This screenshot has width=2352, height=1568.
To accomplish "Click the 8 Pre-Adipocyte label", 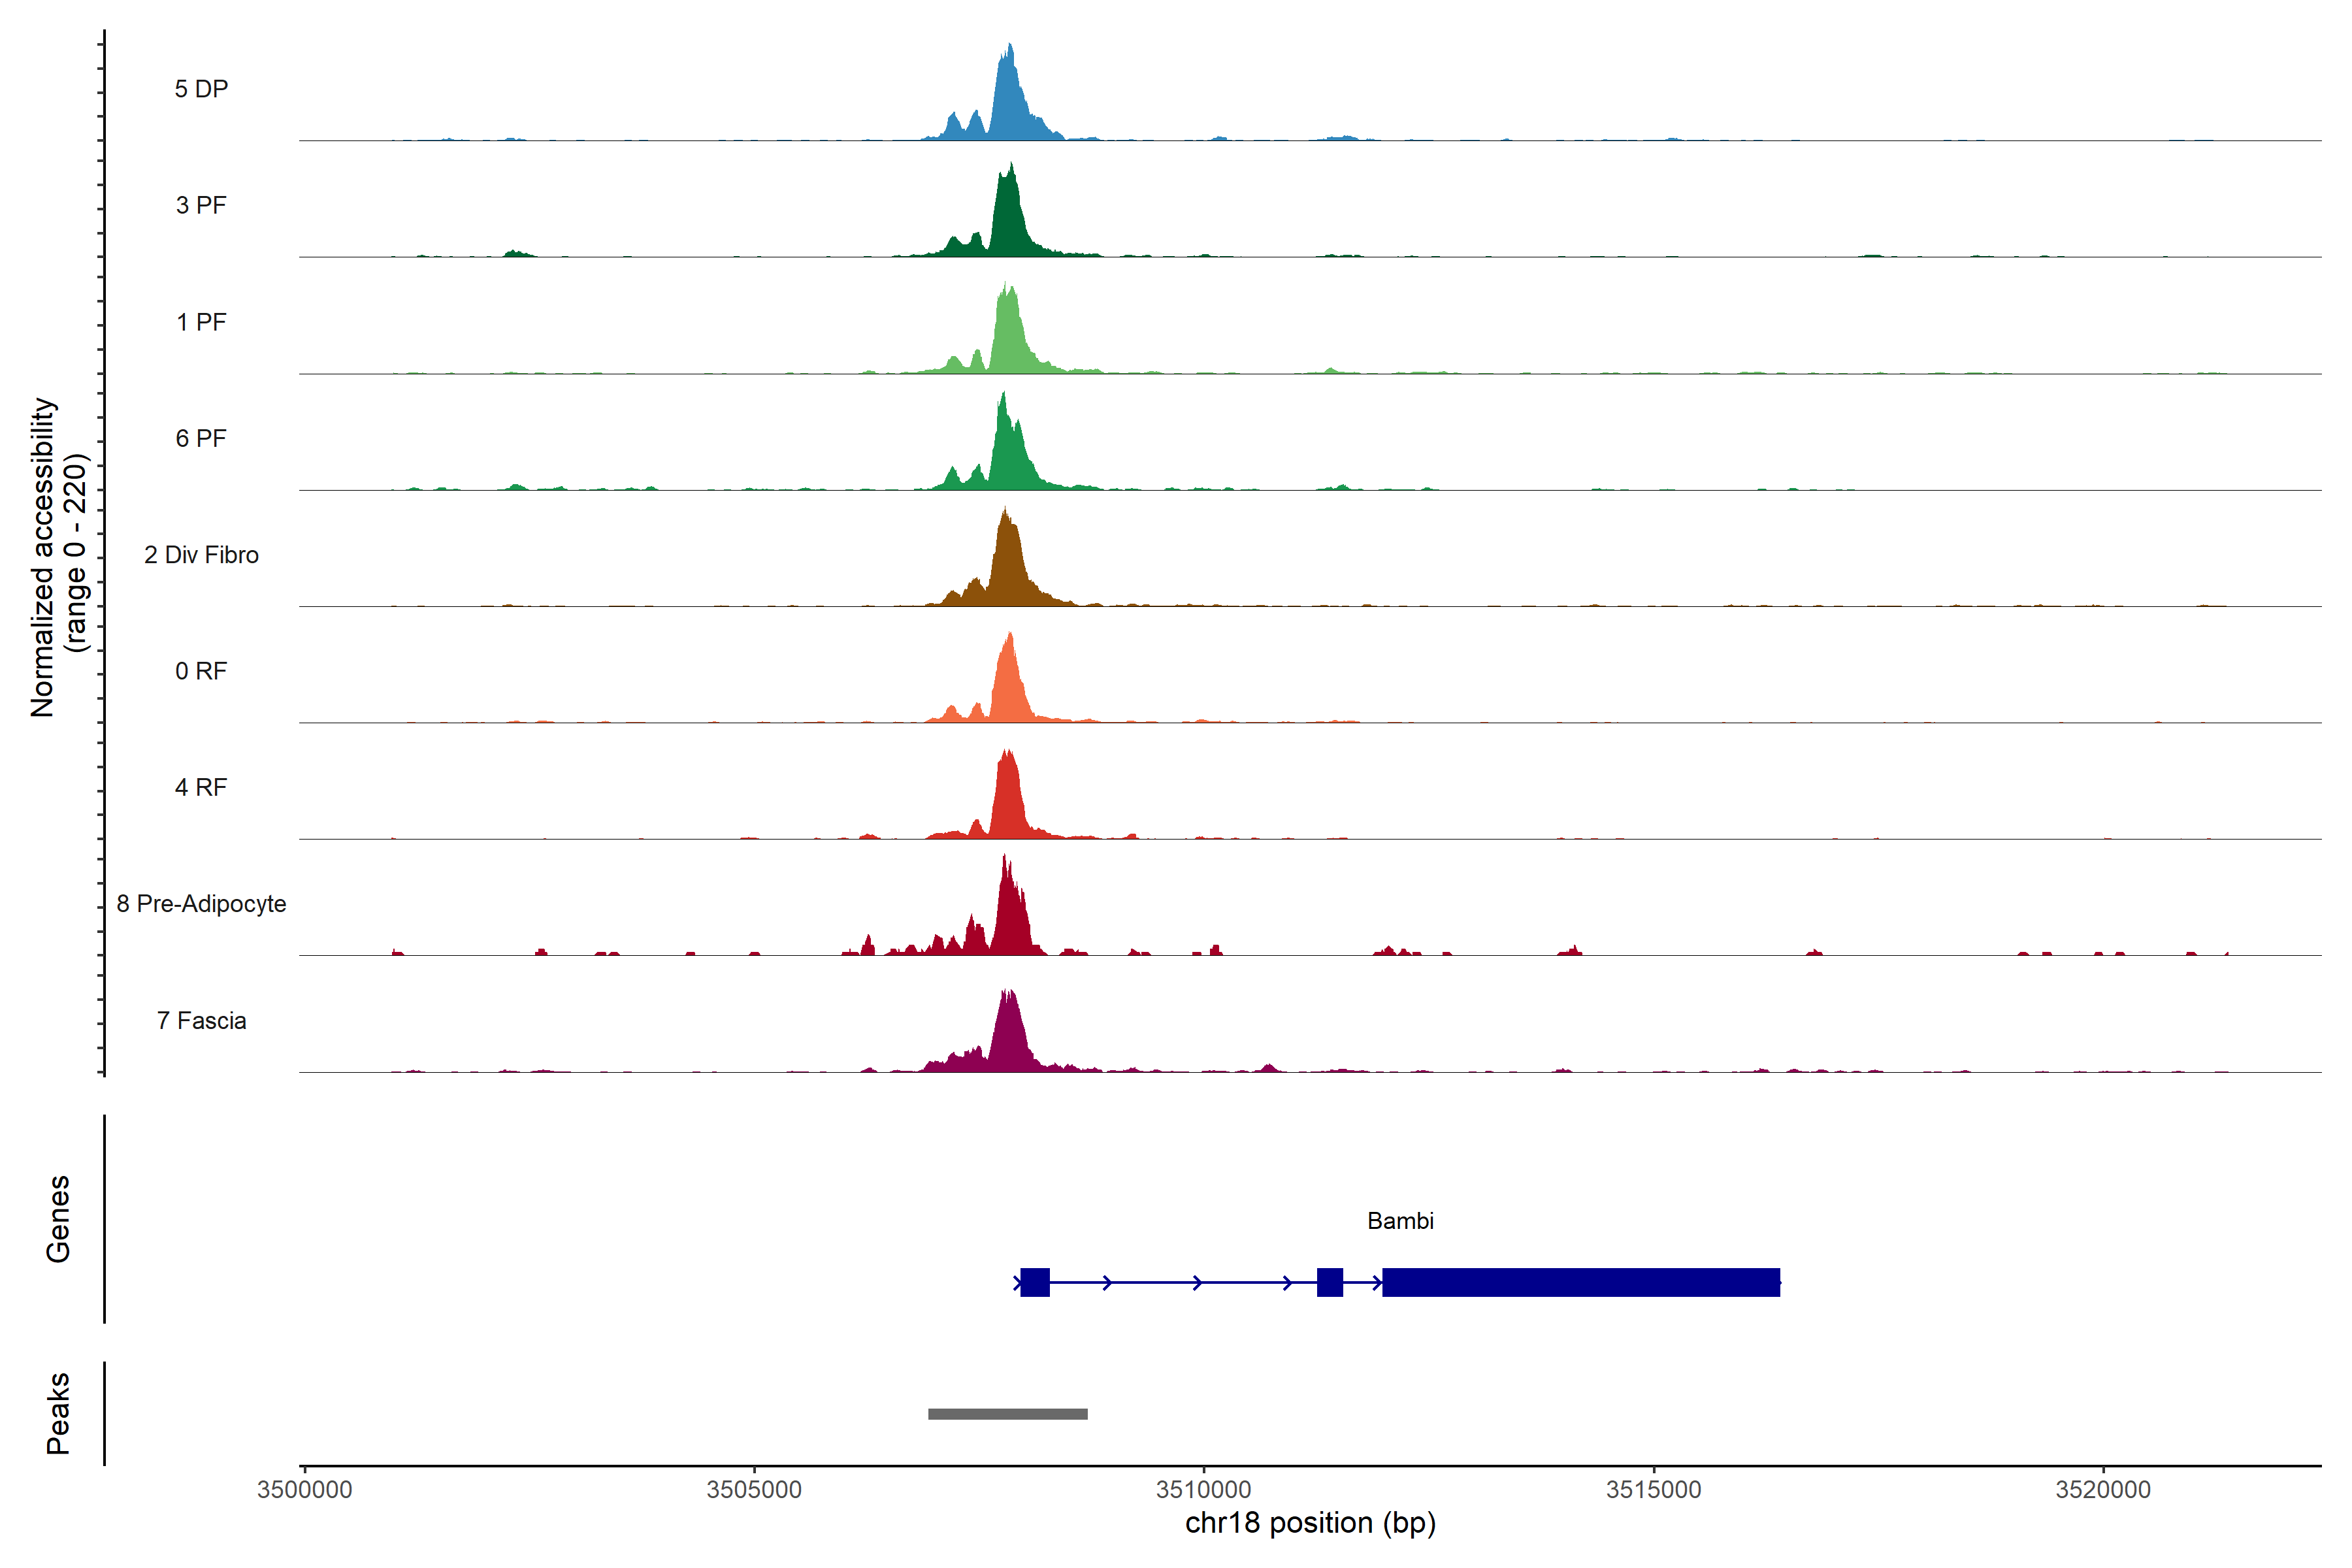I will click(201, 904).
